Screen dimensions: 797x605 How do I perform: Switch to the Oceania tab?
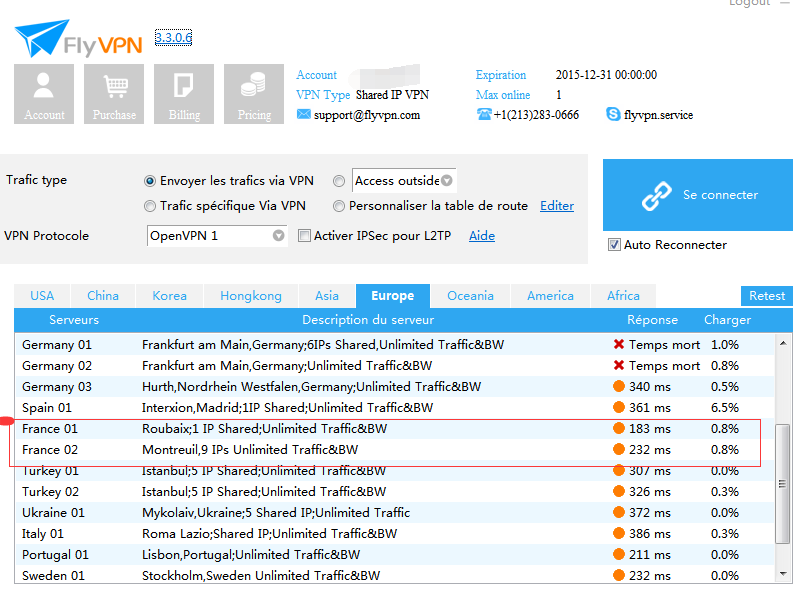click(471, 296)
